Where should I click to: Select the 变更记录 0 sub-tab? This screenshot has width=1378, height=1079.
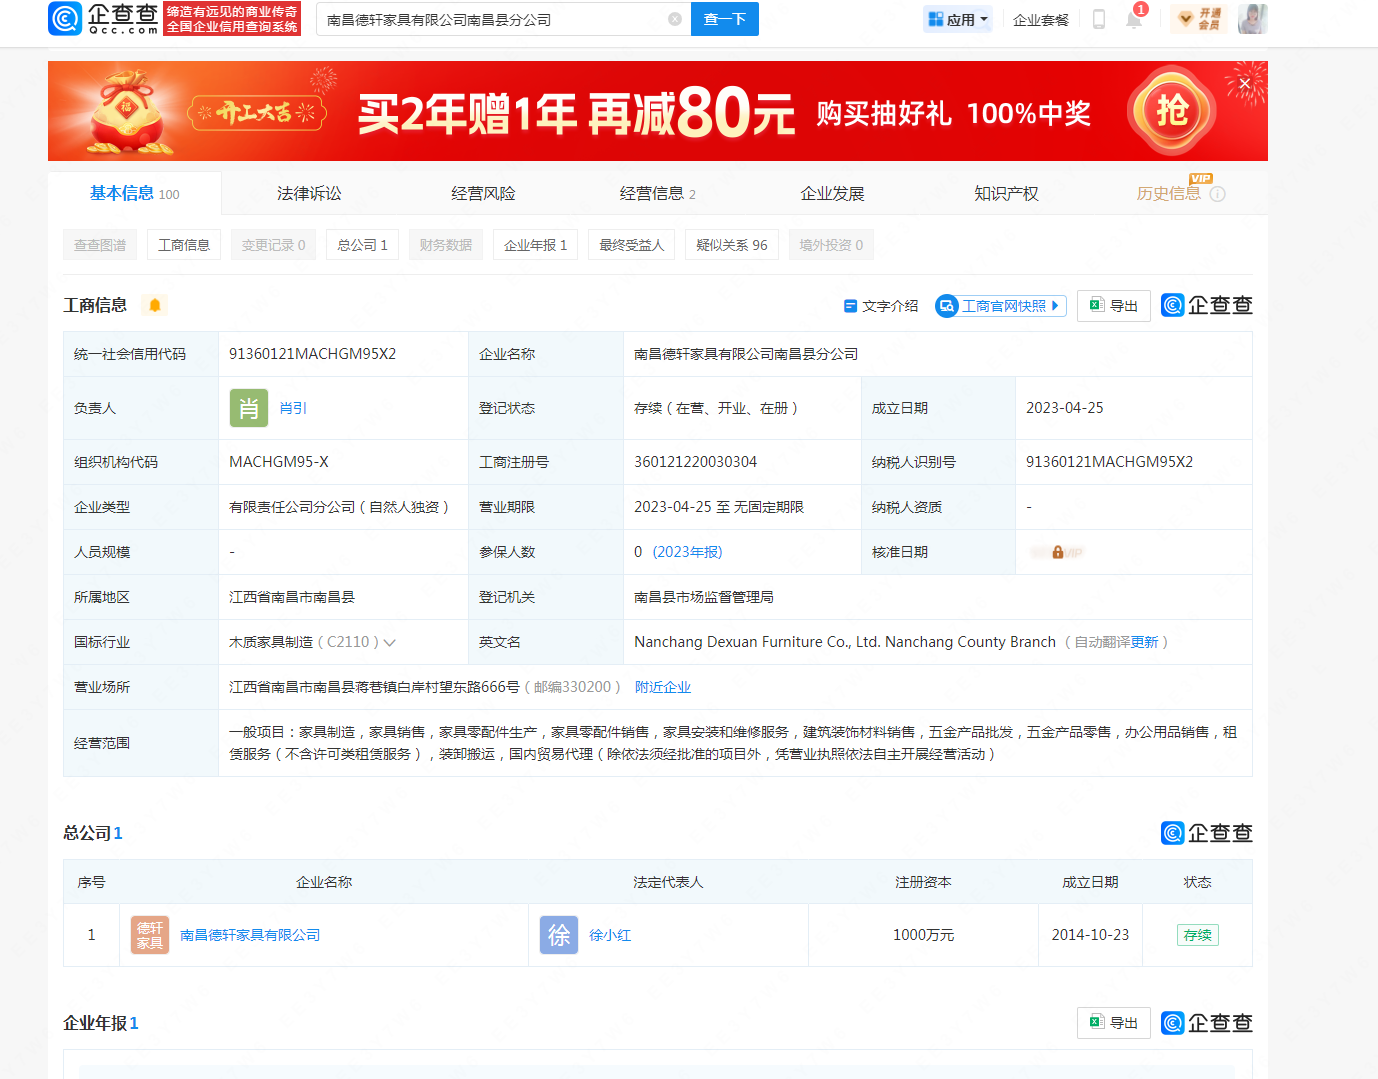point(273,245)
